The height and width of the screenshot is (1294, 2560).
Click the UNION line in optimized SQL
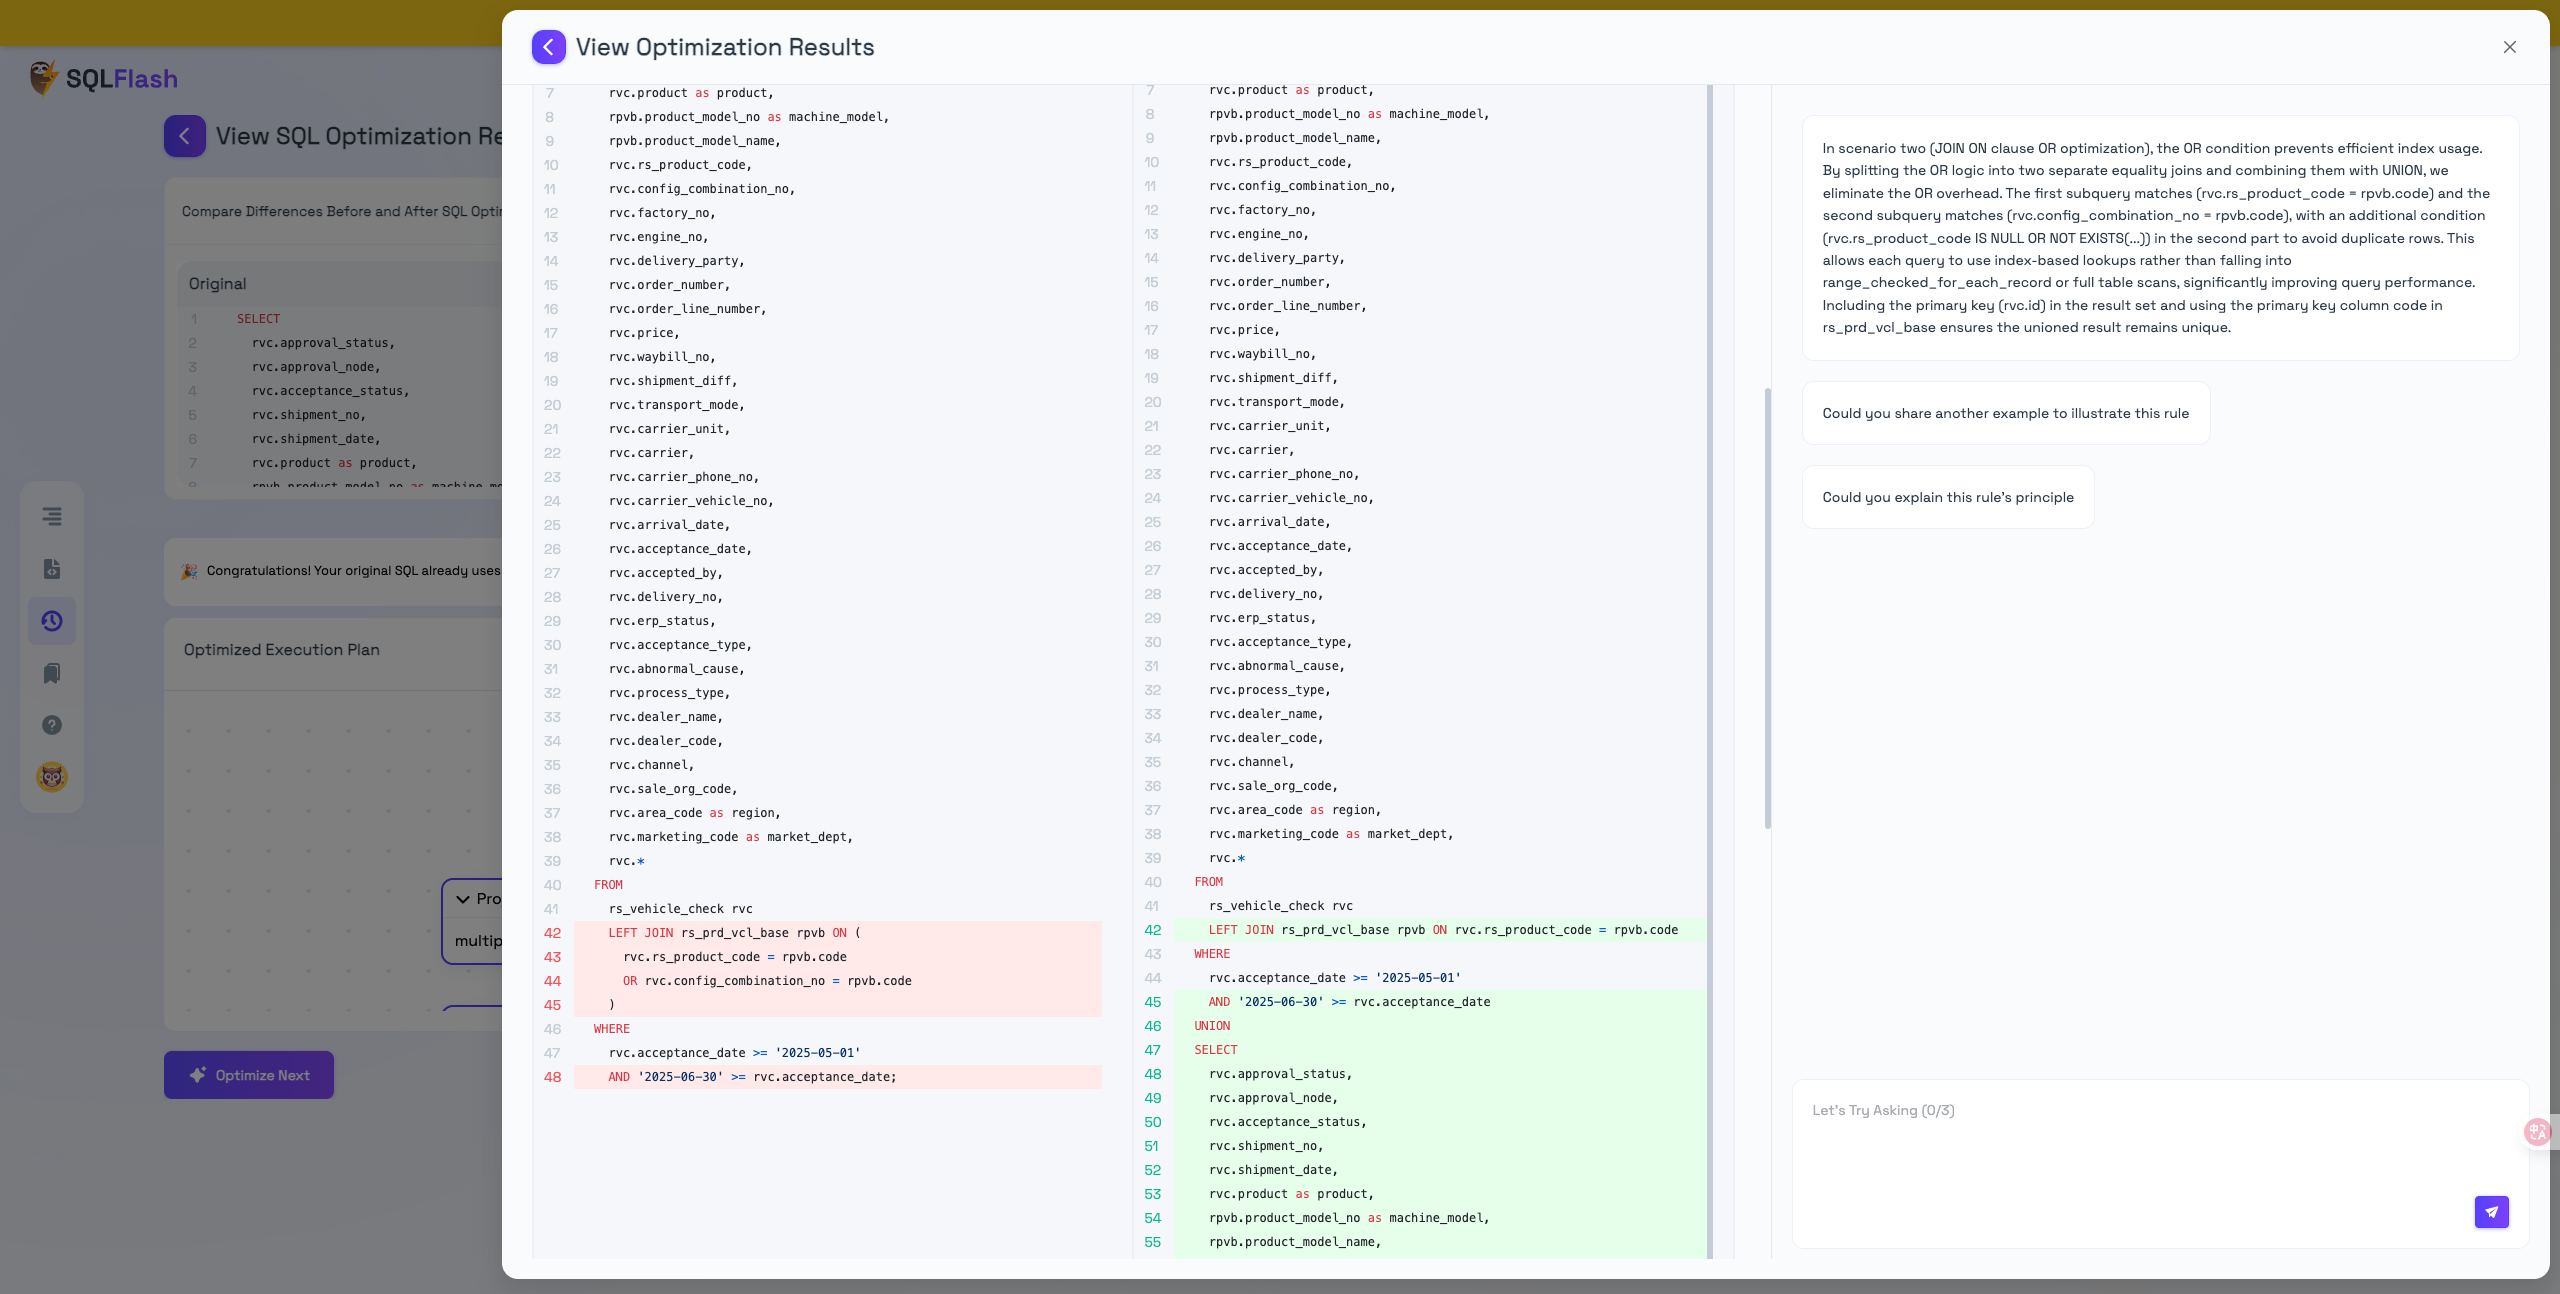[1212, 1026]
